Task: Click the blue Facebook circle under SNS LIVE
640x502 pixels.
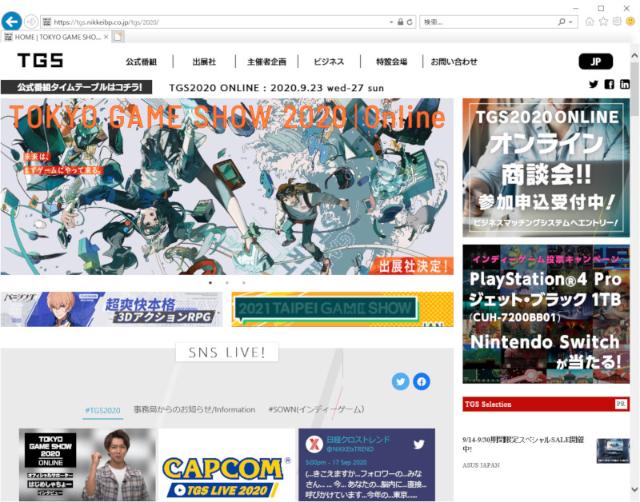Action: (421, 381)
